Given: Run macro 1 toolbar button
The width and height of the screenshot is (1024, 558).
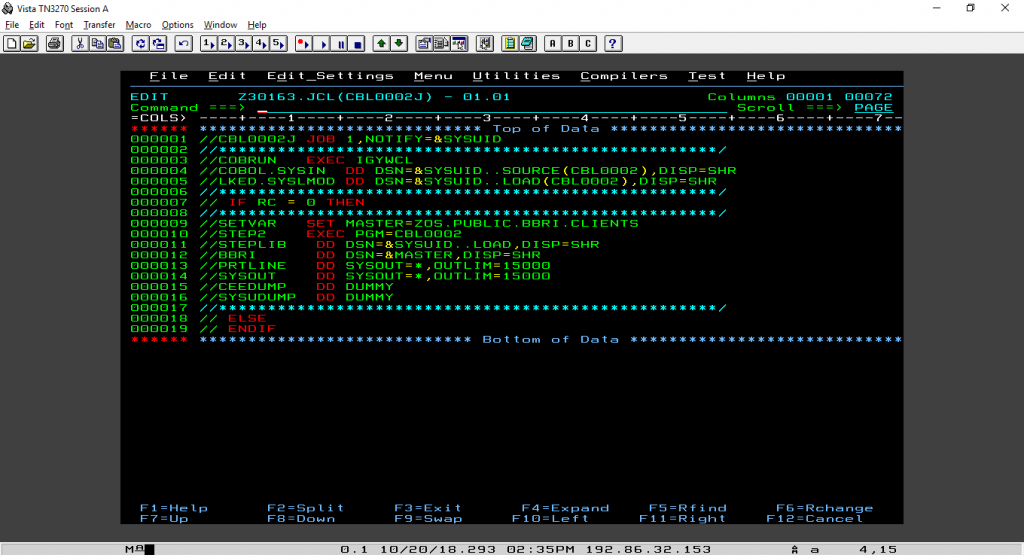Looking at the screenshot, I should click(x=208, y=44).
